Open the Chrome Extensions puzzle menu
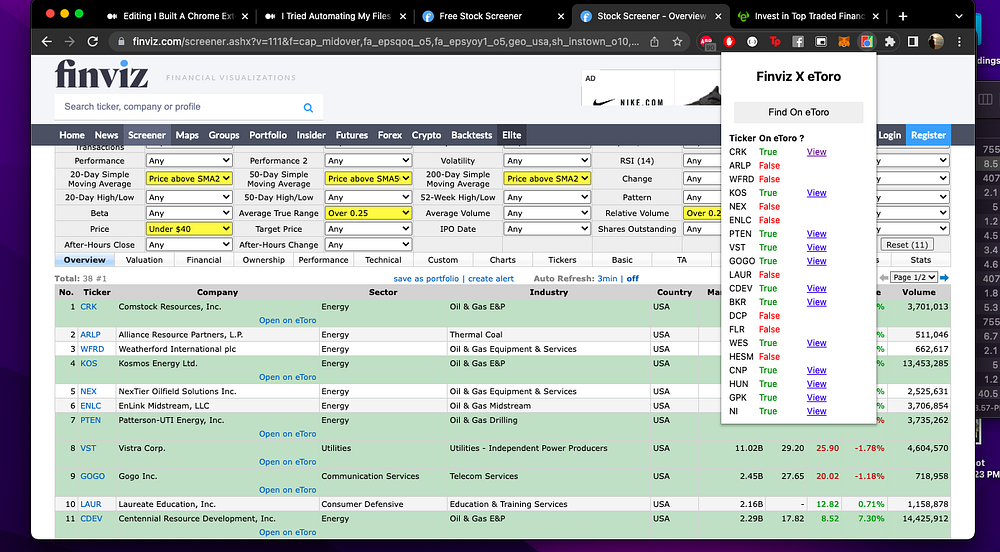Viewport: 1000px width, 552px height. (888, 42)
